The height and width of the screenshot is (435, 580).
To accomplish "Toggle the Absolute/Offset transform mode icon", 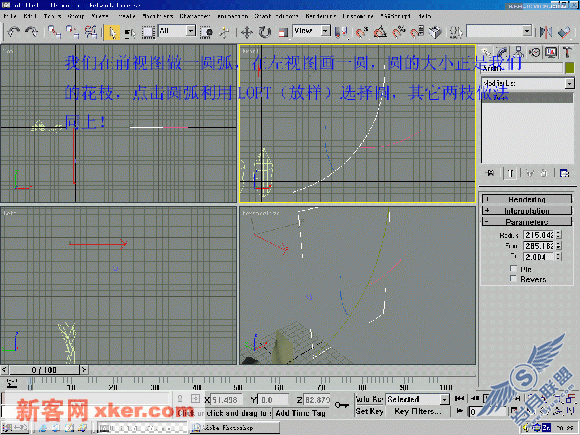I will point(195,399).
